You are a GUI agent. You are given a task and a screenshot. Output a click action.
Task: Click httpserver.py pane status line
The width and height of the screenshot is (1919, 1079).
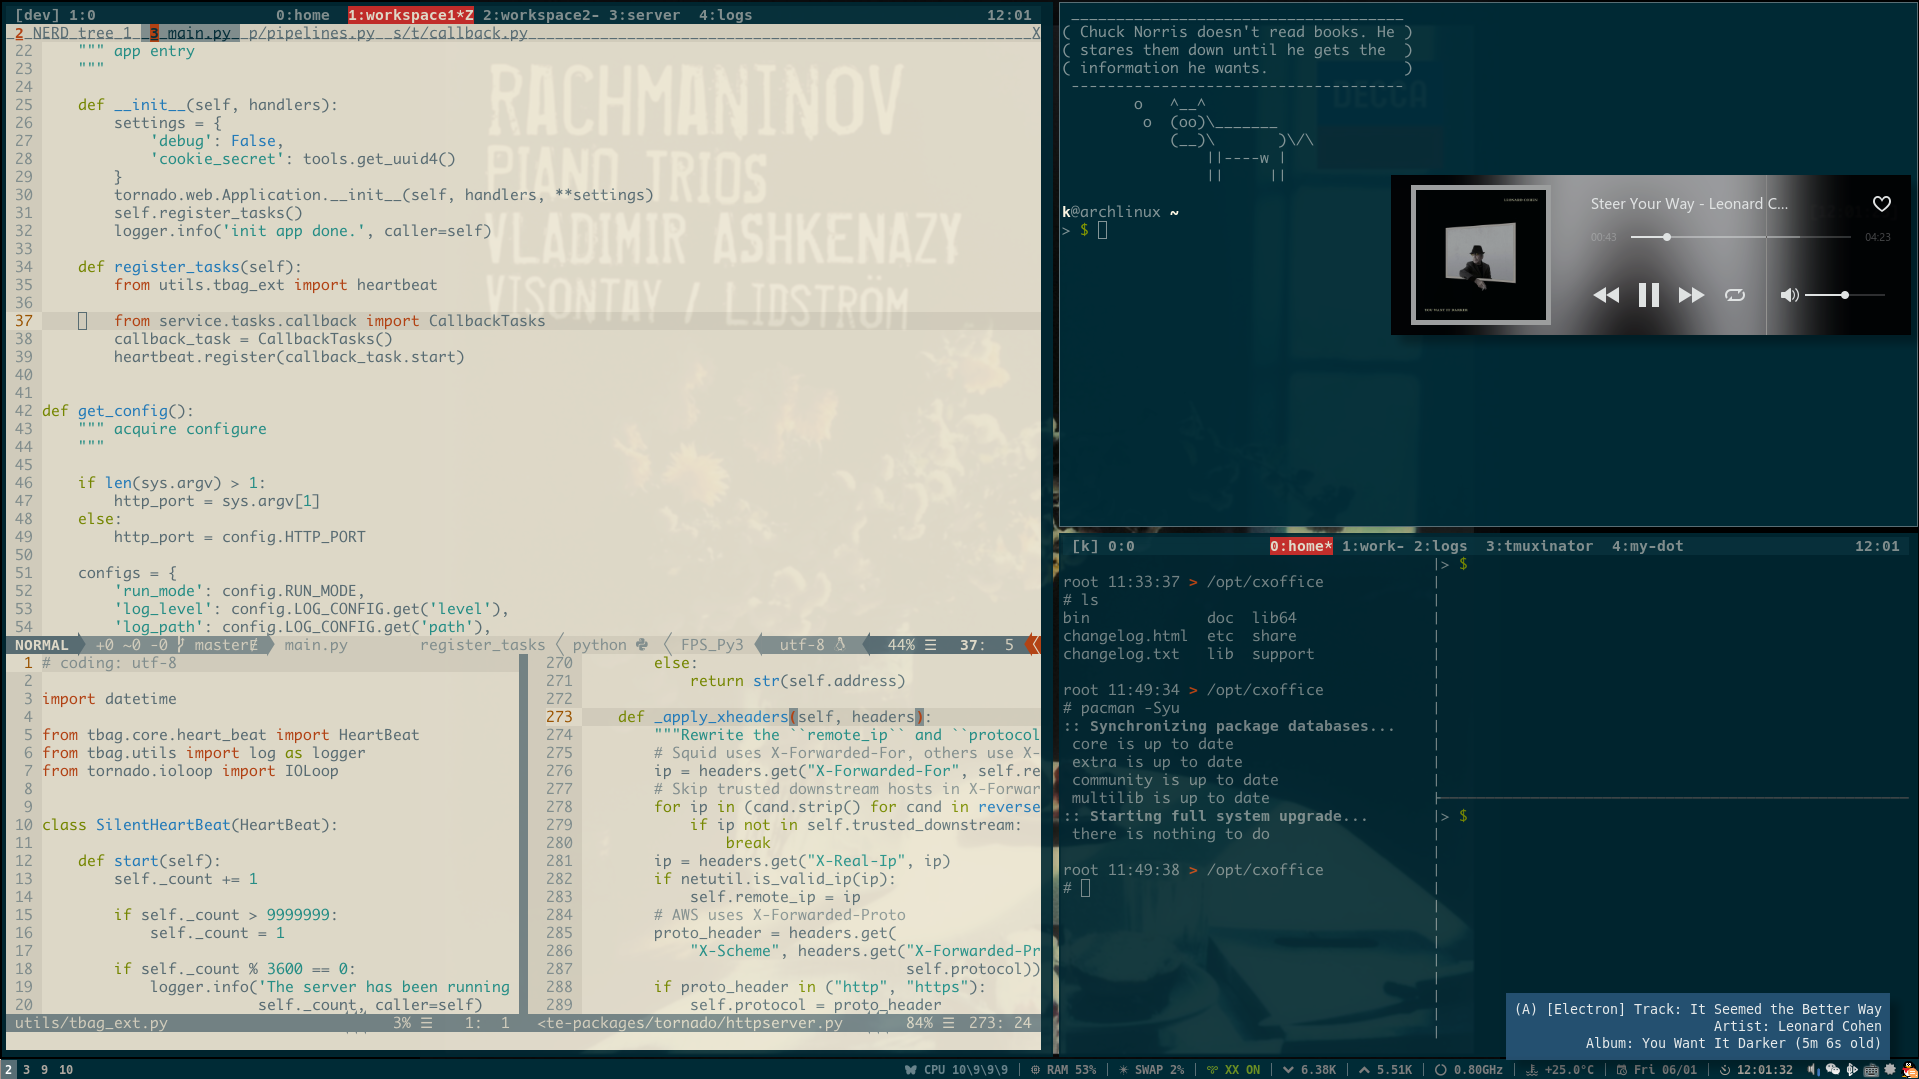point(785,1023)
